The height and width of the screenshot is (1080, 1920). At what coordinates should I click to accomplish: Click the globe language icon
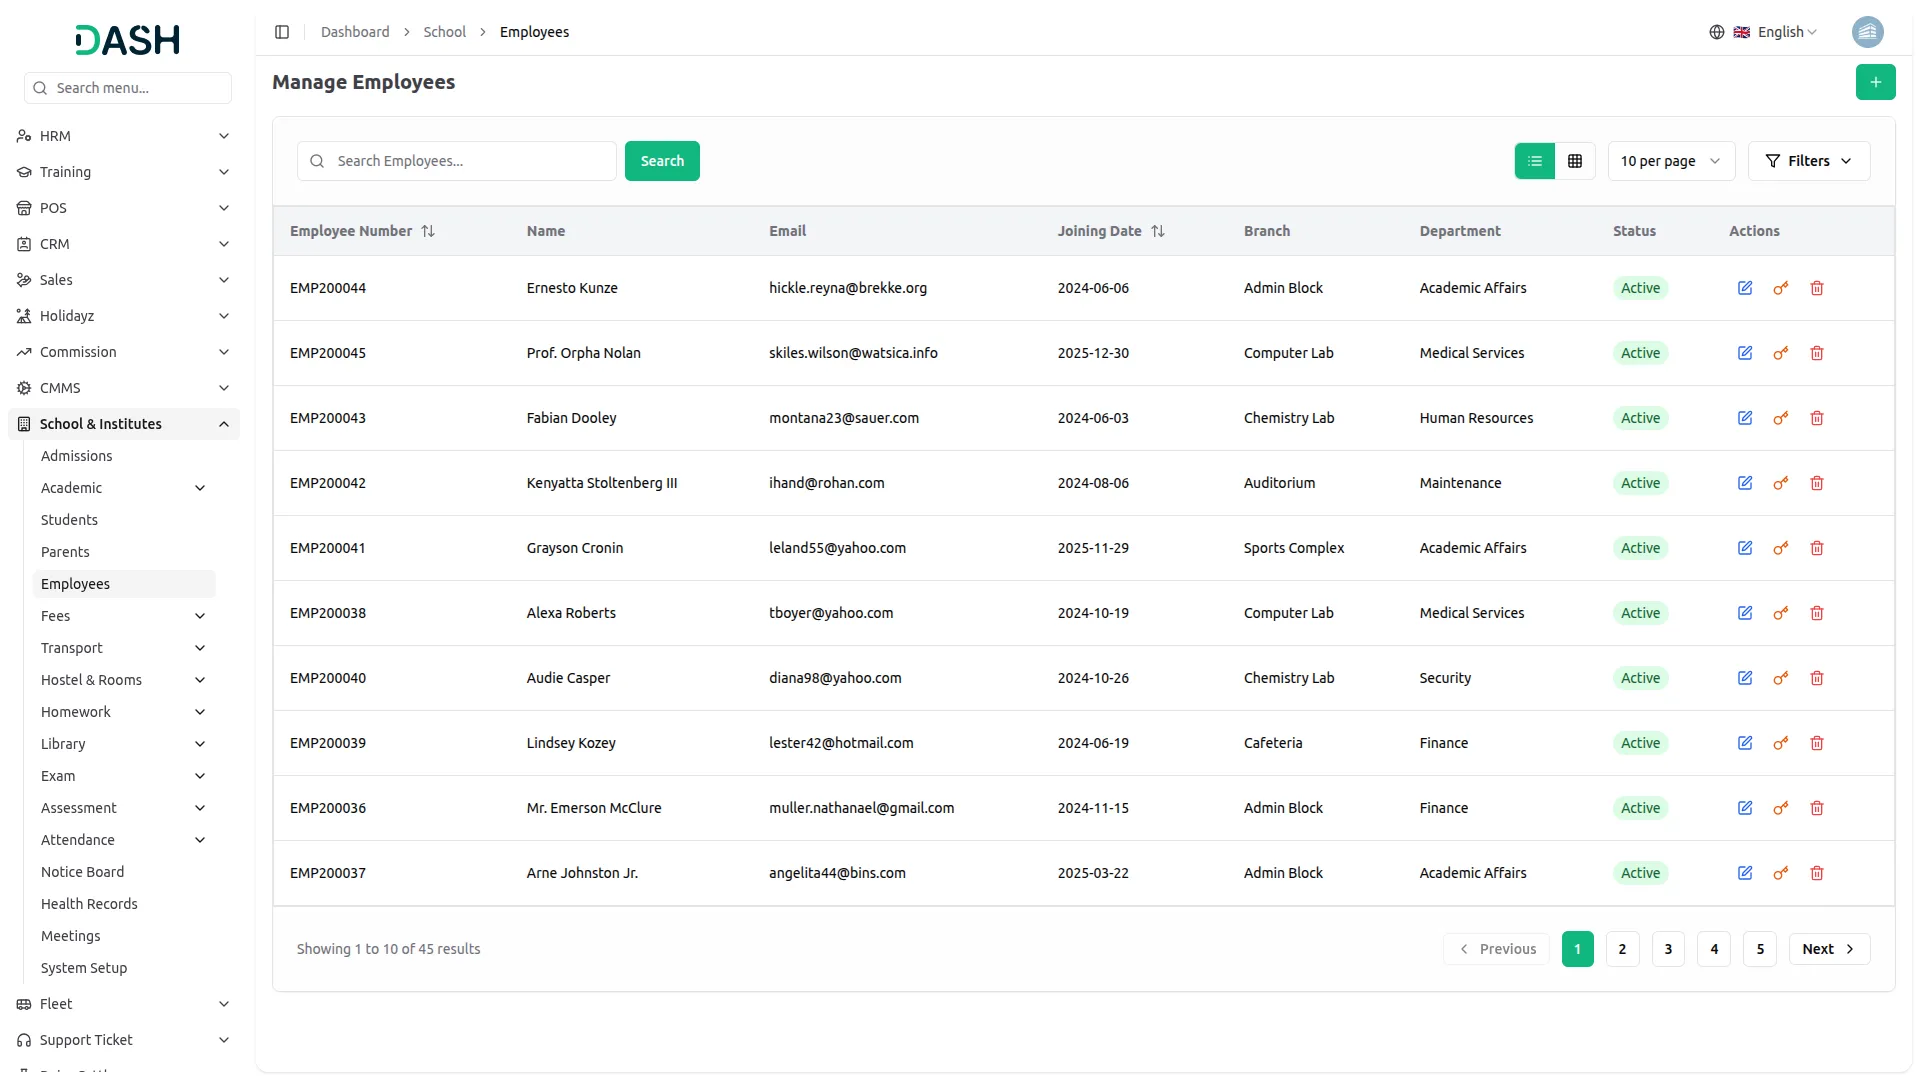pos(1716,32)
